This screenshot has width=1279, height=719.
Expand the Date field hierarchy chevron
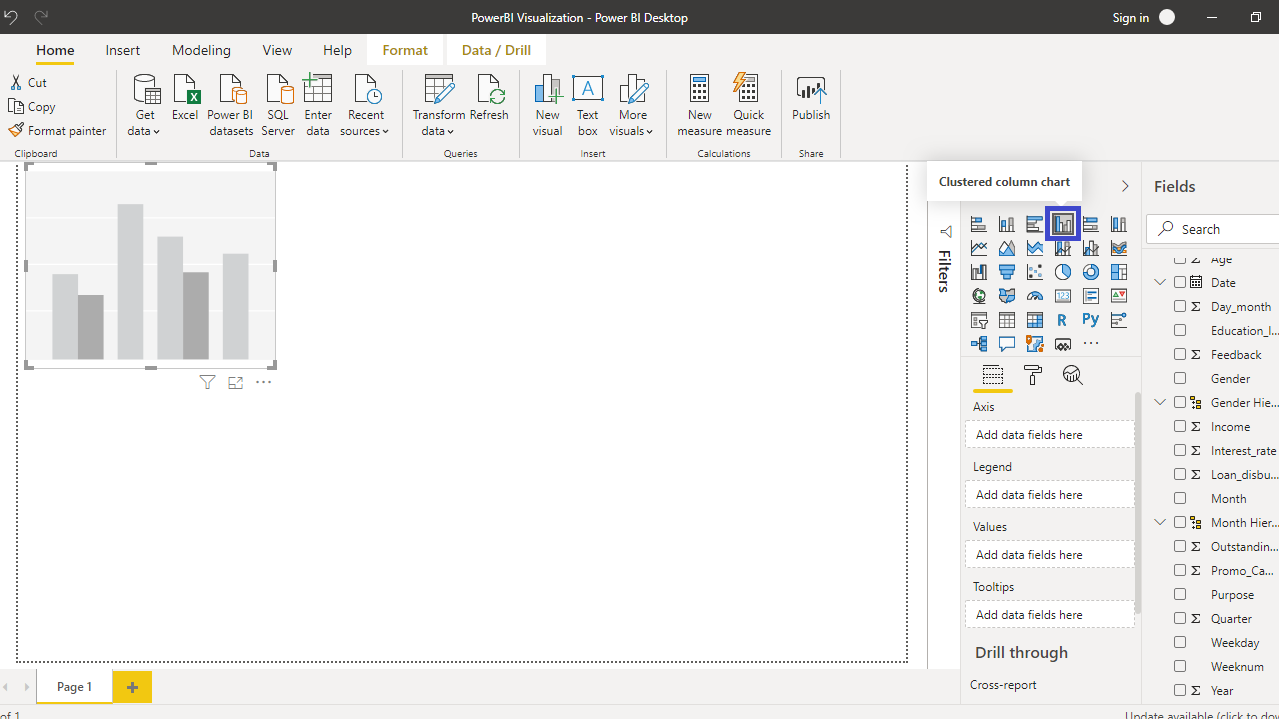point(1161,282)
